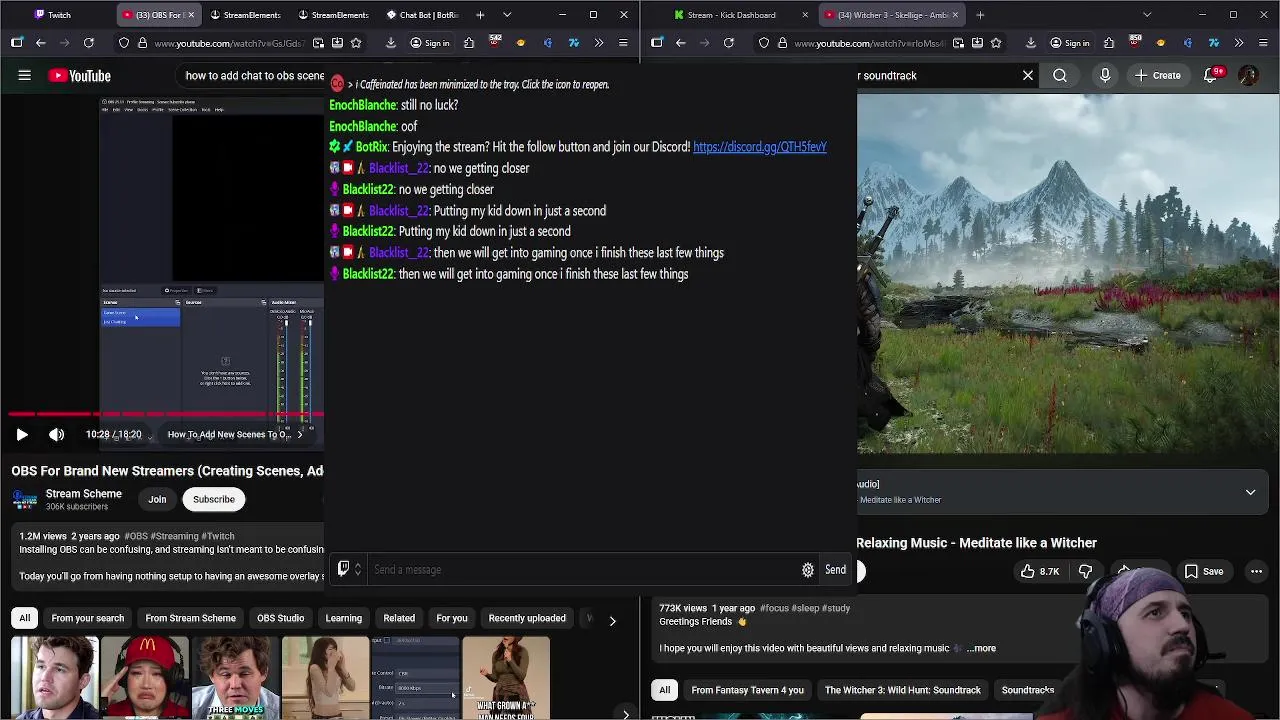Open the 'THREE MOVES' short thumbnail
The width and height of the screenshot is (1280, 720).
(235, 678)
